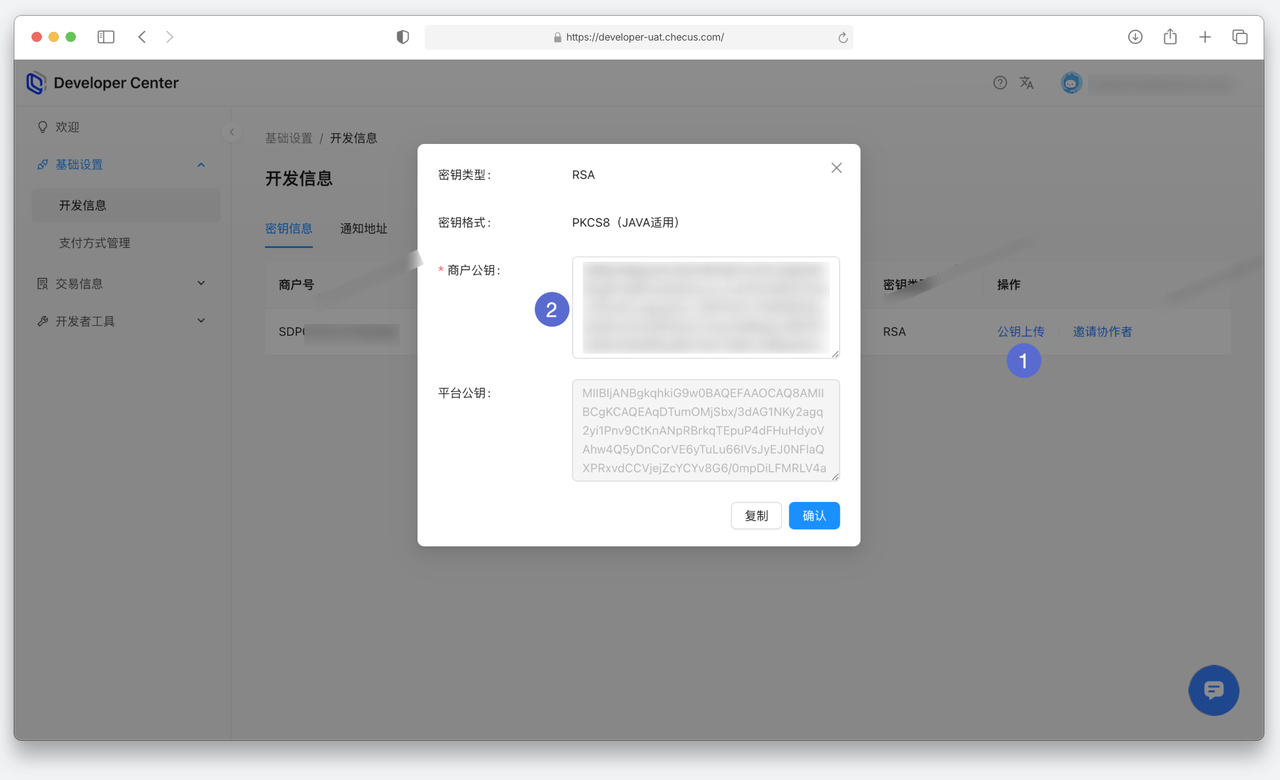Click the user avatar icon
Screen dimensions: 1280x780
(x=1071, y=83)
